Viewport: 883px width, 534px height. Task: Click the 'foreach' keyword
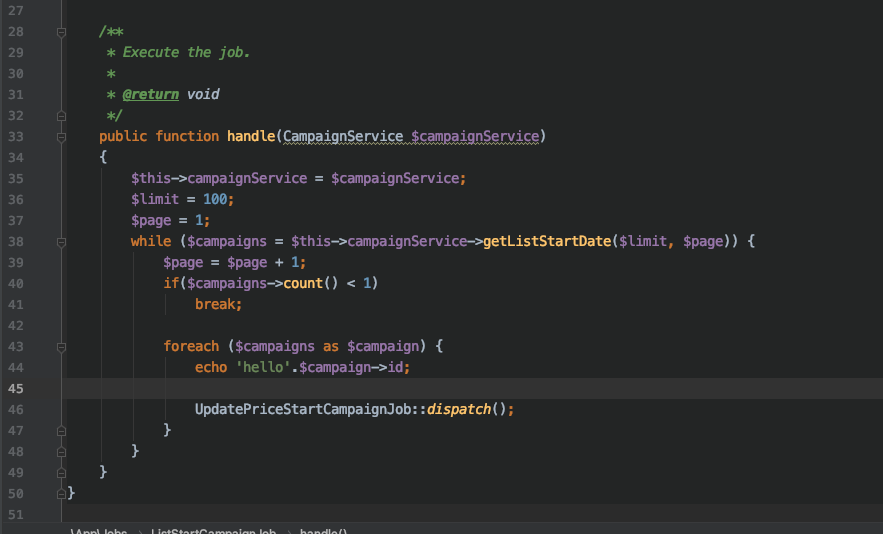tap(191, 346)
